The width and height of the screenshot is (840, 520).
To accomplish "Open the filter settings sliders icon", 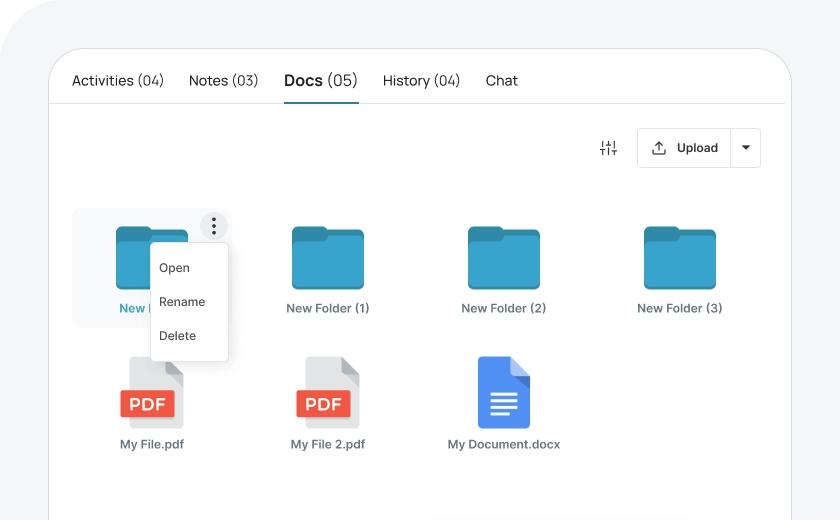I will [x=608, y=148].
